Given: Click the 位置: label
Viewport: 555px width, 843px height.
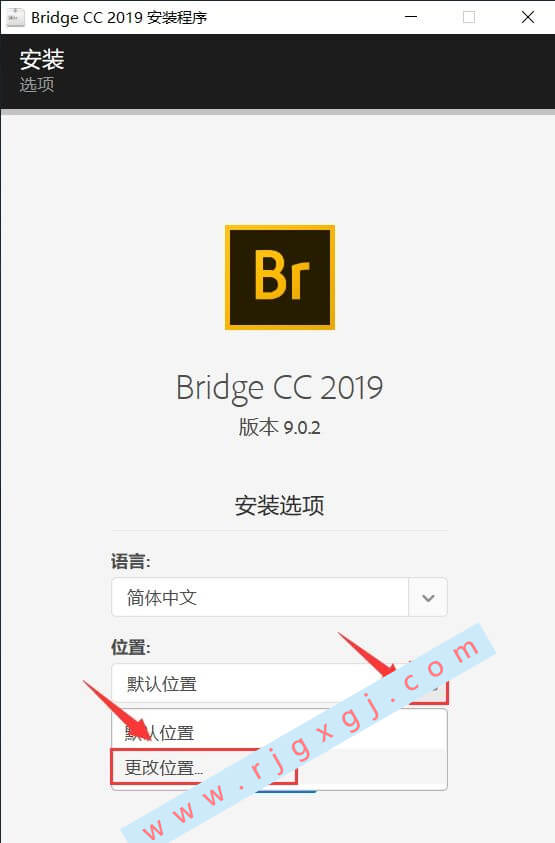Looking at the screenshot, I should tap(131, 647).
